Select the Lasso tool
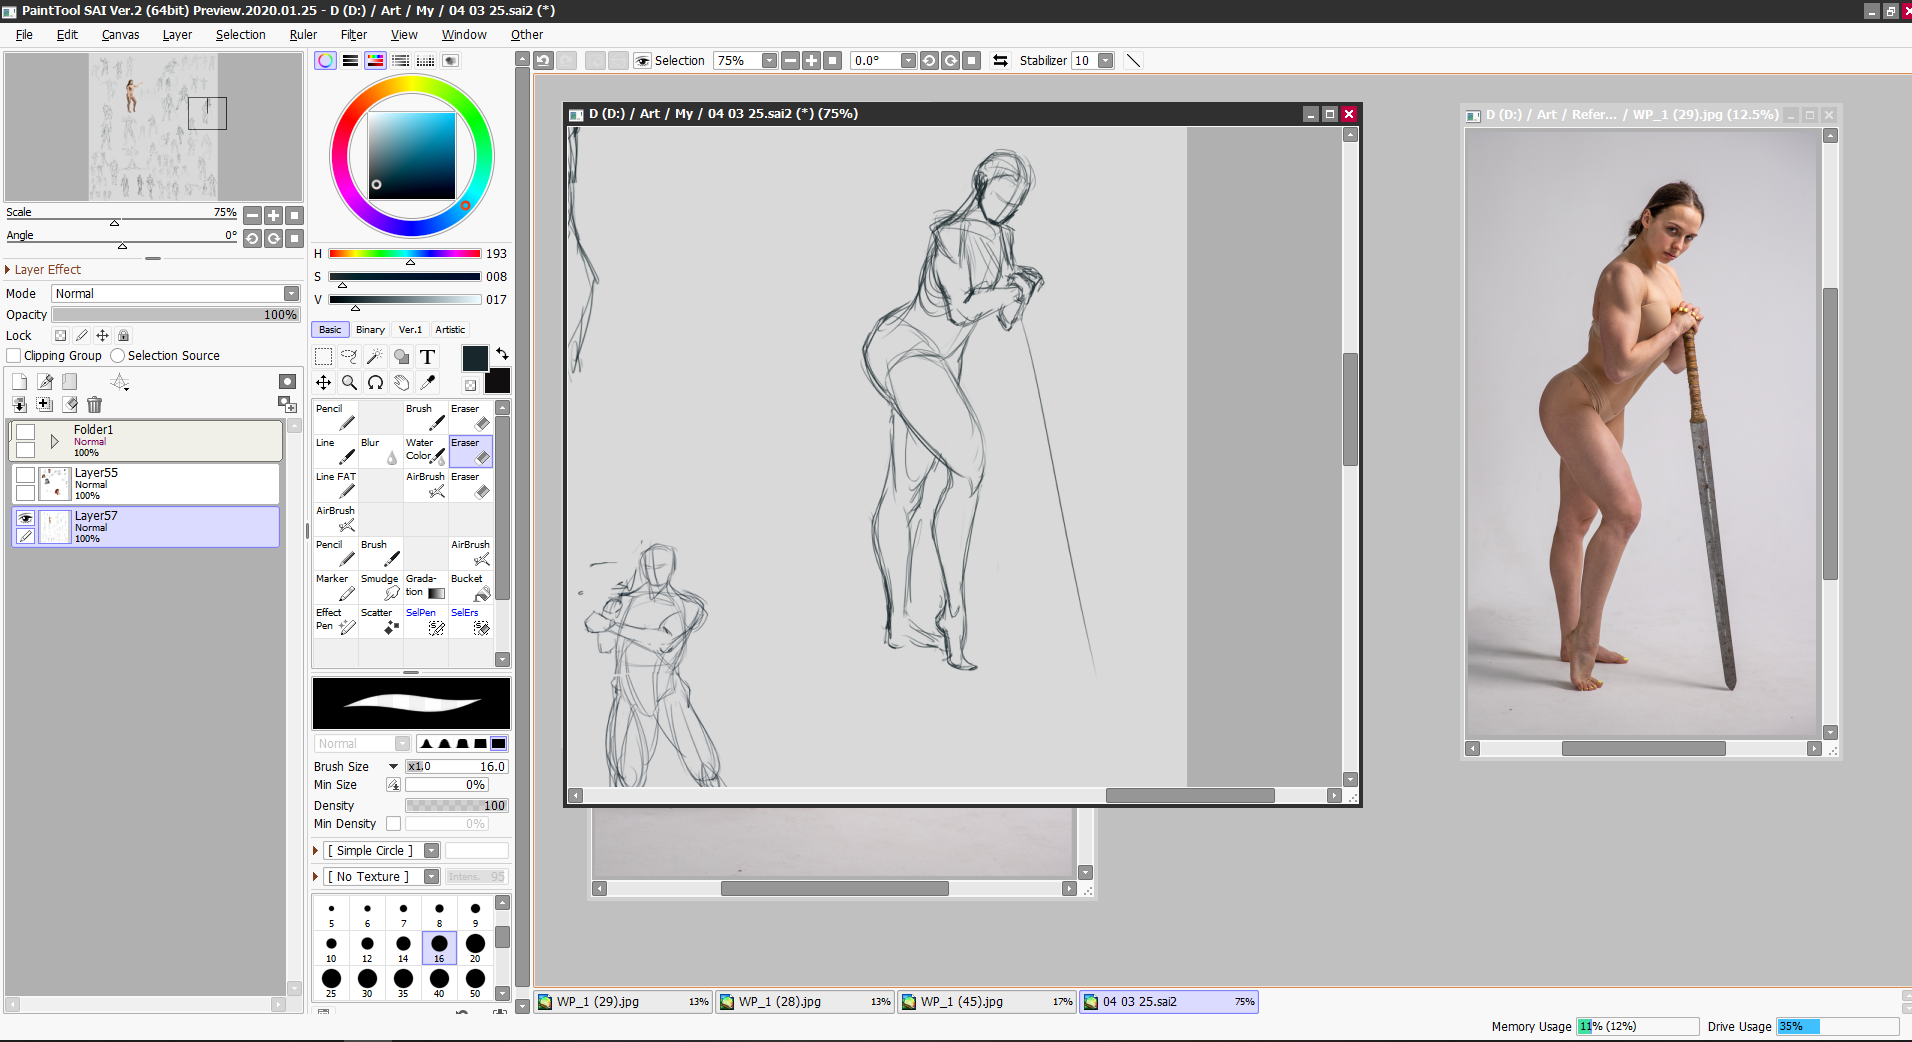This screenshot has width=1912, height=1042. [349, 357]
